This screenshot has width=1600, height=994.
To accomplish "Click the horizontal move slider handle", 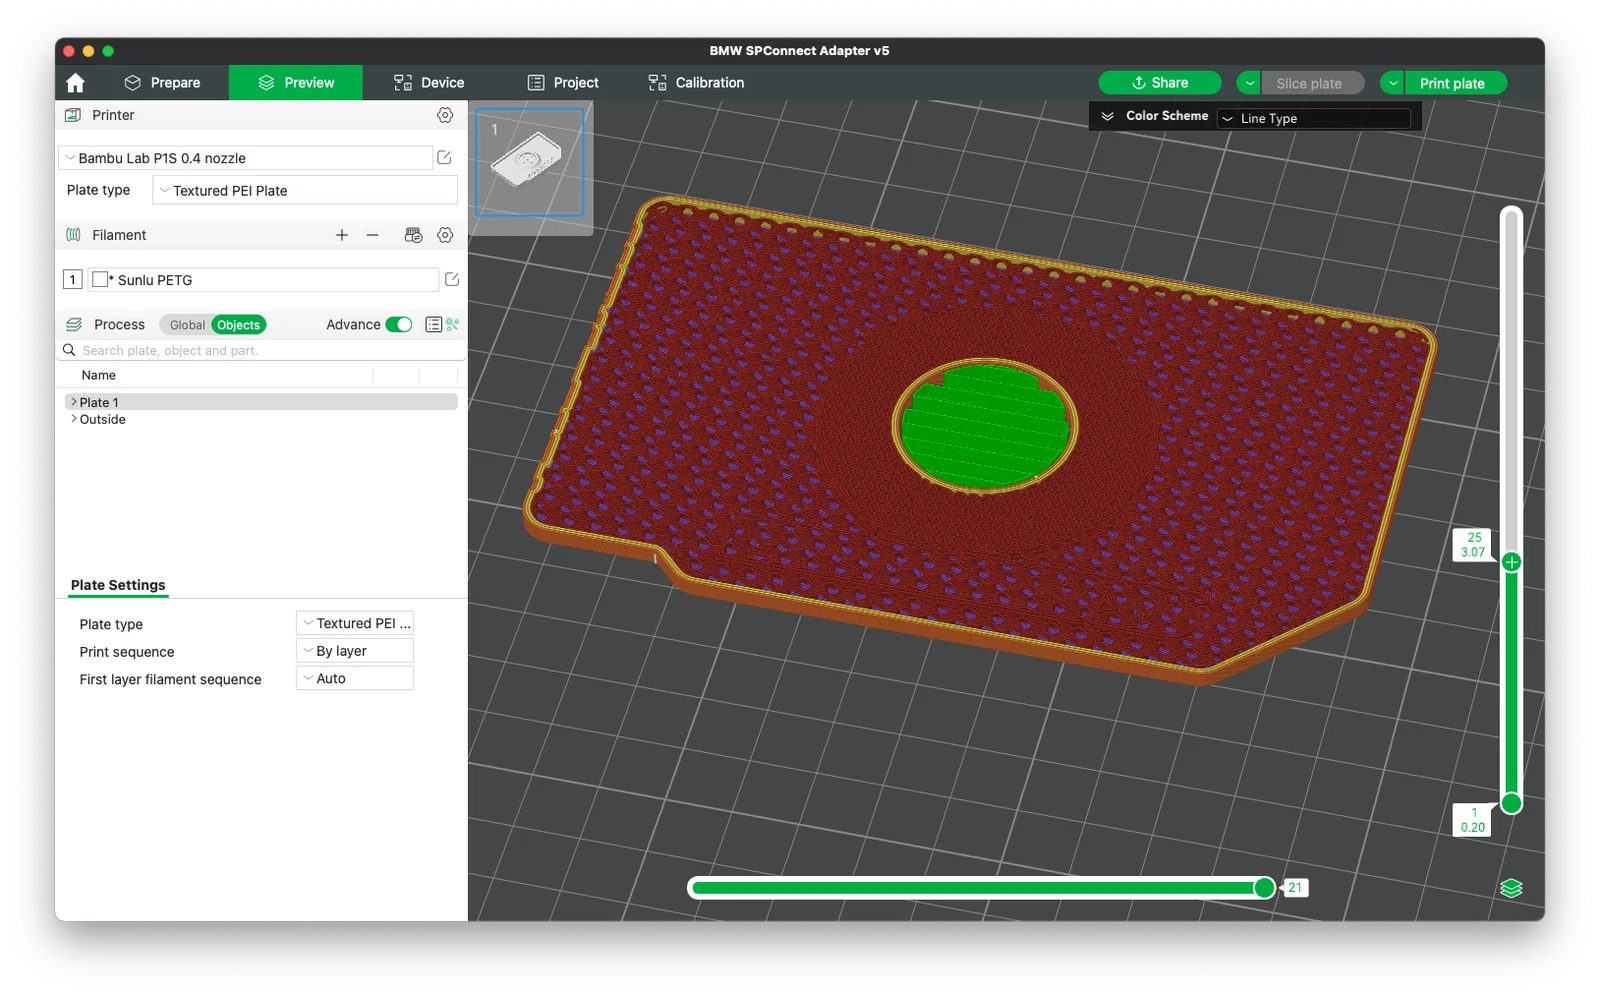I will coord(1264,888).
